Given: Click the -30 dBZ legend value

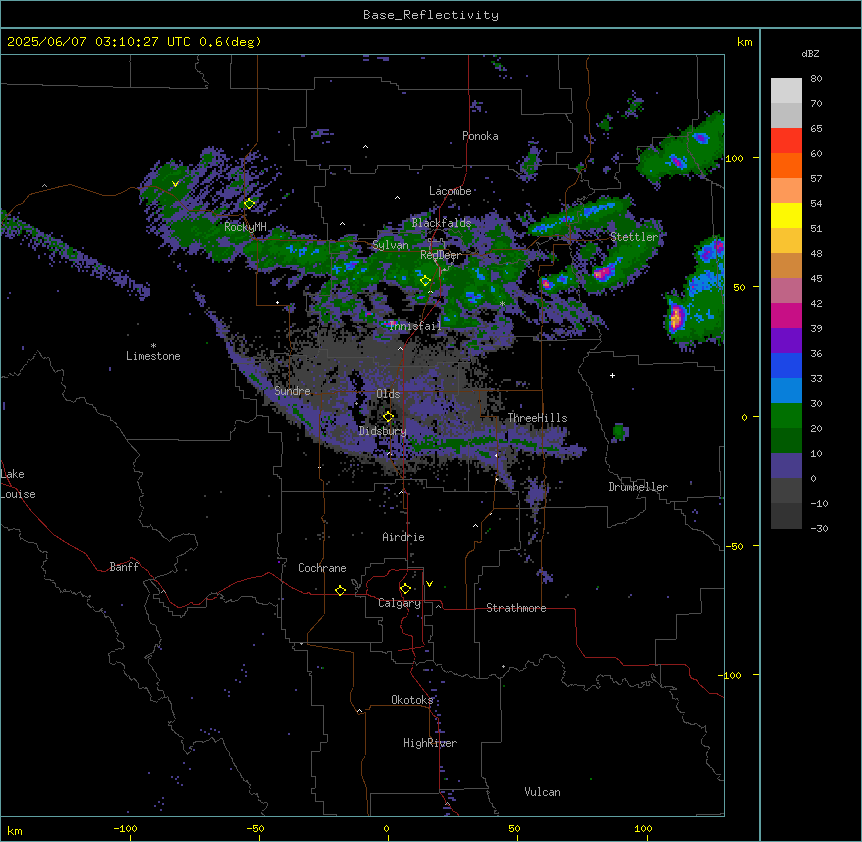Looking at the screenshot, I should click(819, 529).
